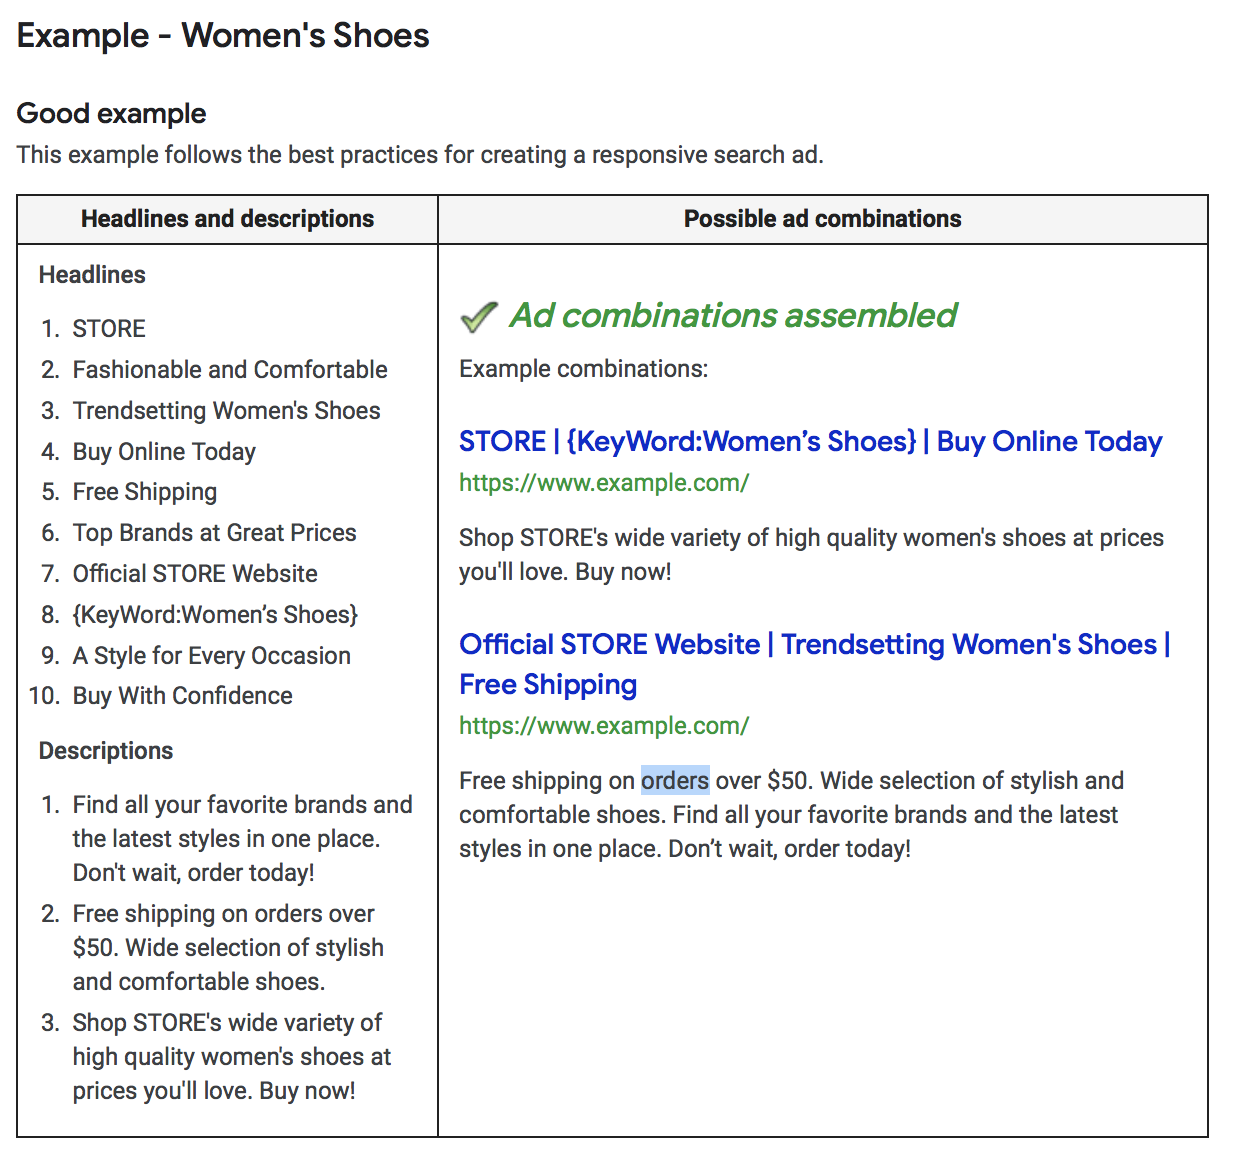Open the first ad headline link starting with STORE

[x=810, y=441]
